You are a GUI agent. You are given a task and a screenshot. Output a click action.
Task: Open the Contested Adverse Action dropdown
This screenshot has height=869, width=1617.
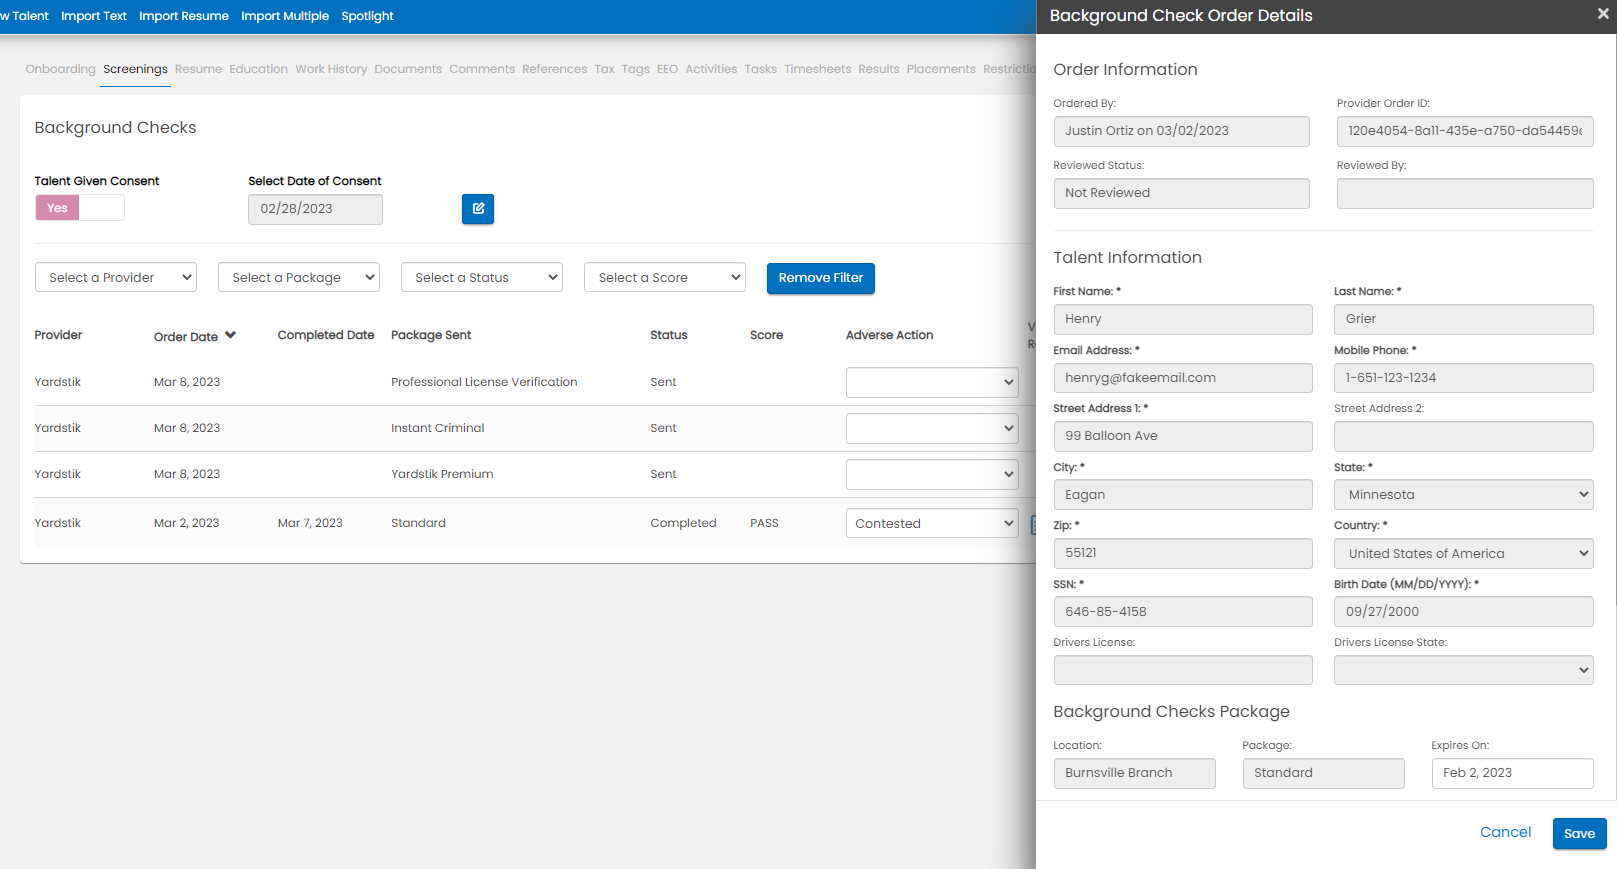point(932,523)
